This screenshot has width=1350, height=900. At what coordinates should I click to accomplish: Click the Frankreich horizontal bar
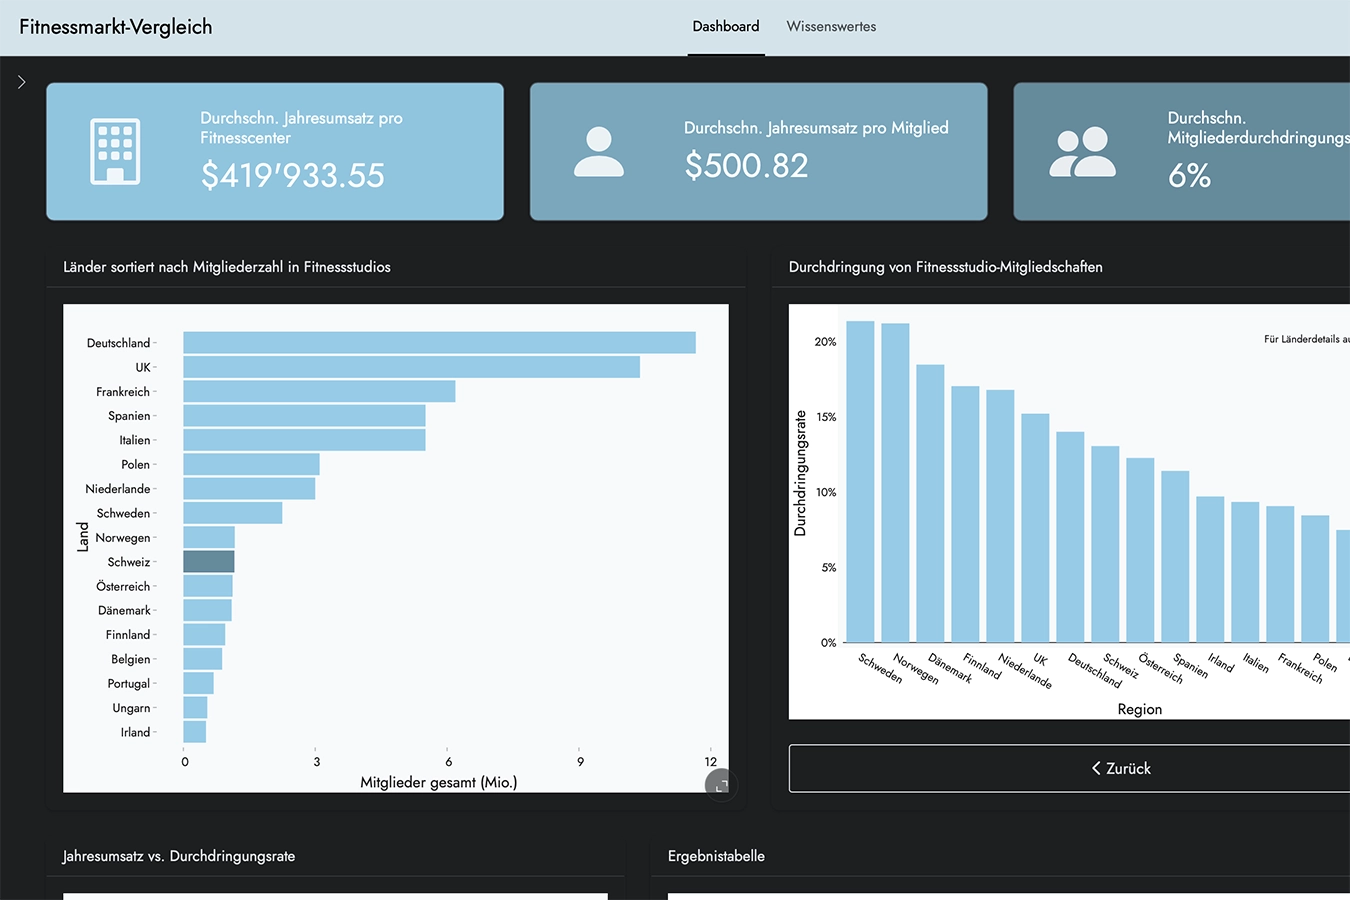click(x=319, y=392)
